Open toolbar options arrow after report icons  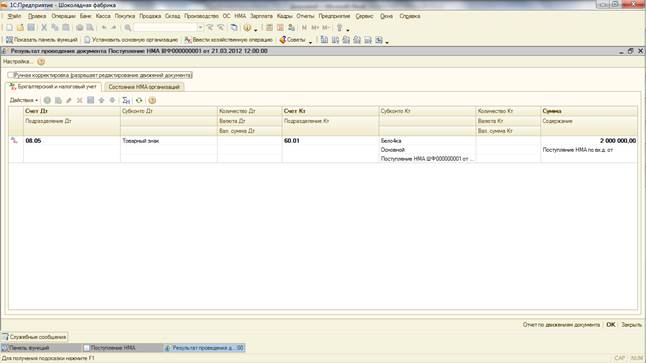tap(387, 41)
